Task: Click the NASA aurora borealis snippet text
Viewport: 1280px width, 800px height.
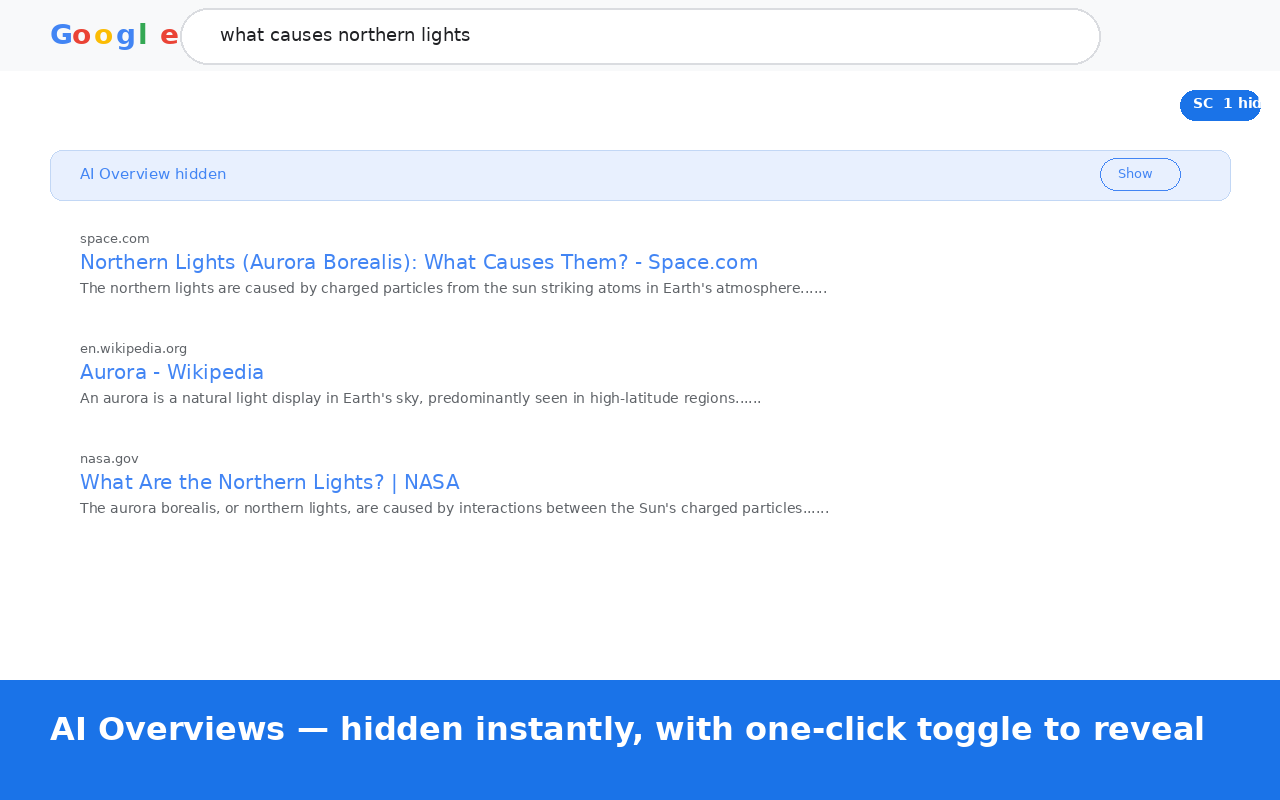Action: pyautogui.click(x=454, y=508)
